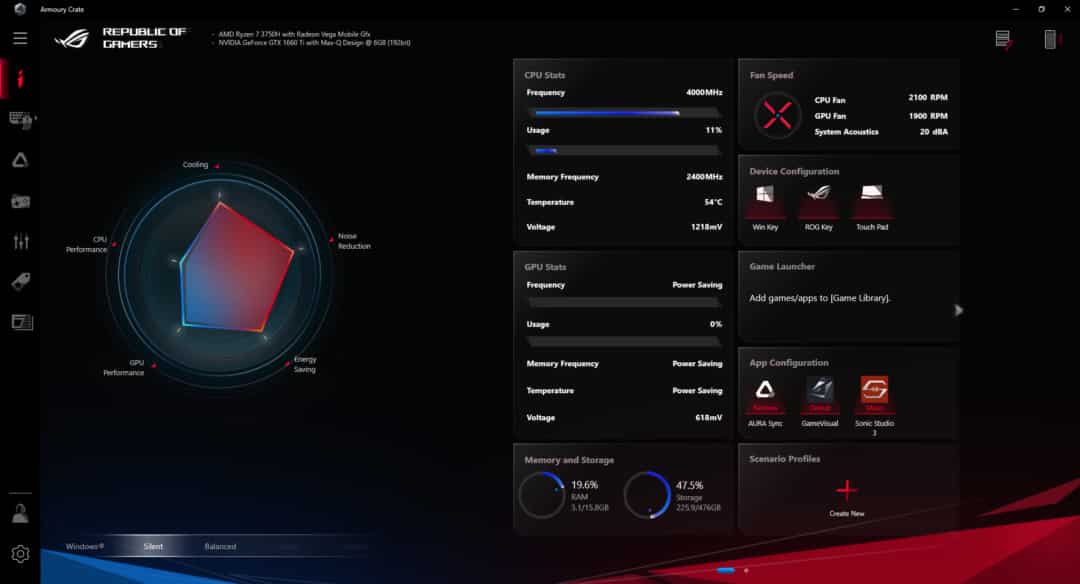Open the AURA Sync app configuration
The image size is (1080, 584).
[765, 402]
